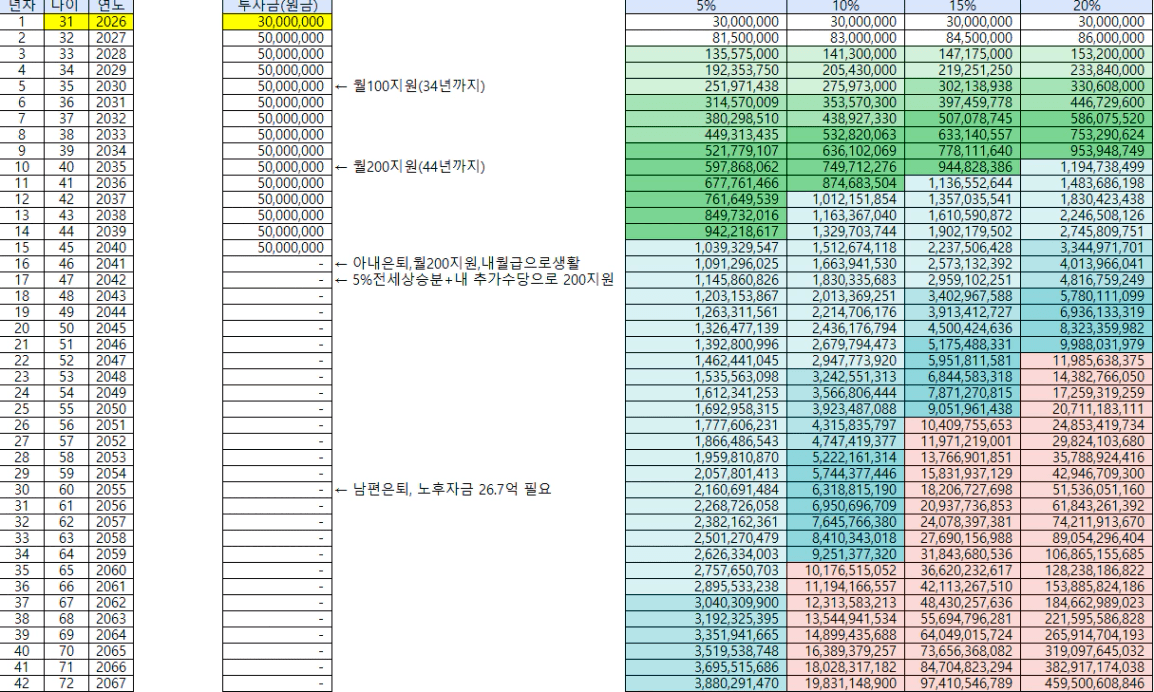Select the pink cell 10,409,755,653
The height and width of the screenshot is (692, 1154).
963,426
